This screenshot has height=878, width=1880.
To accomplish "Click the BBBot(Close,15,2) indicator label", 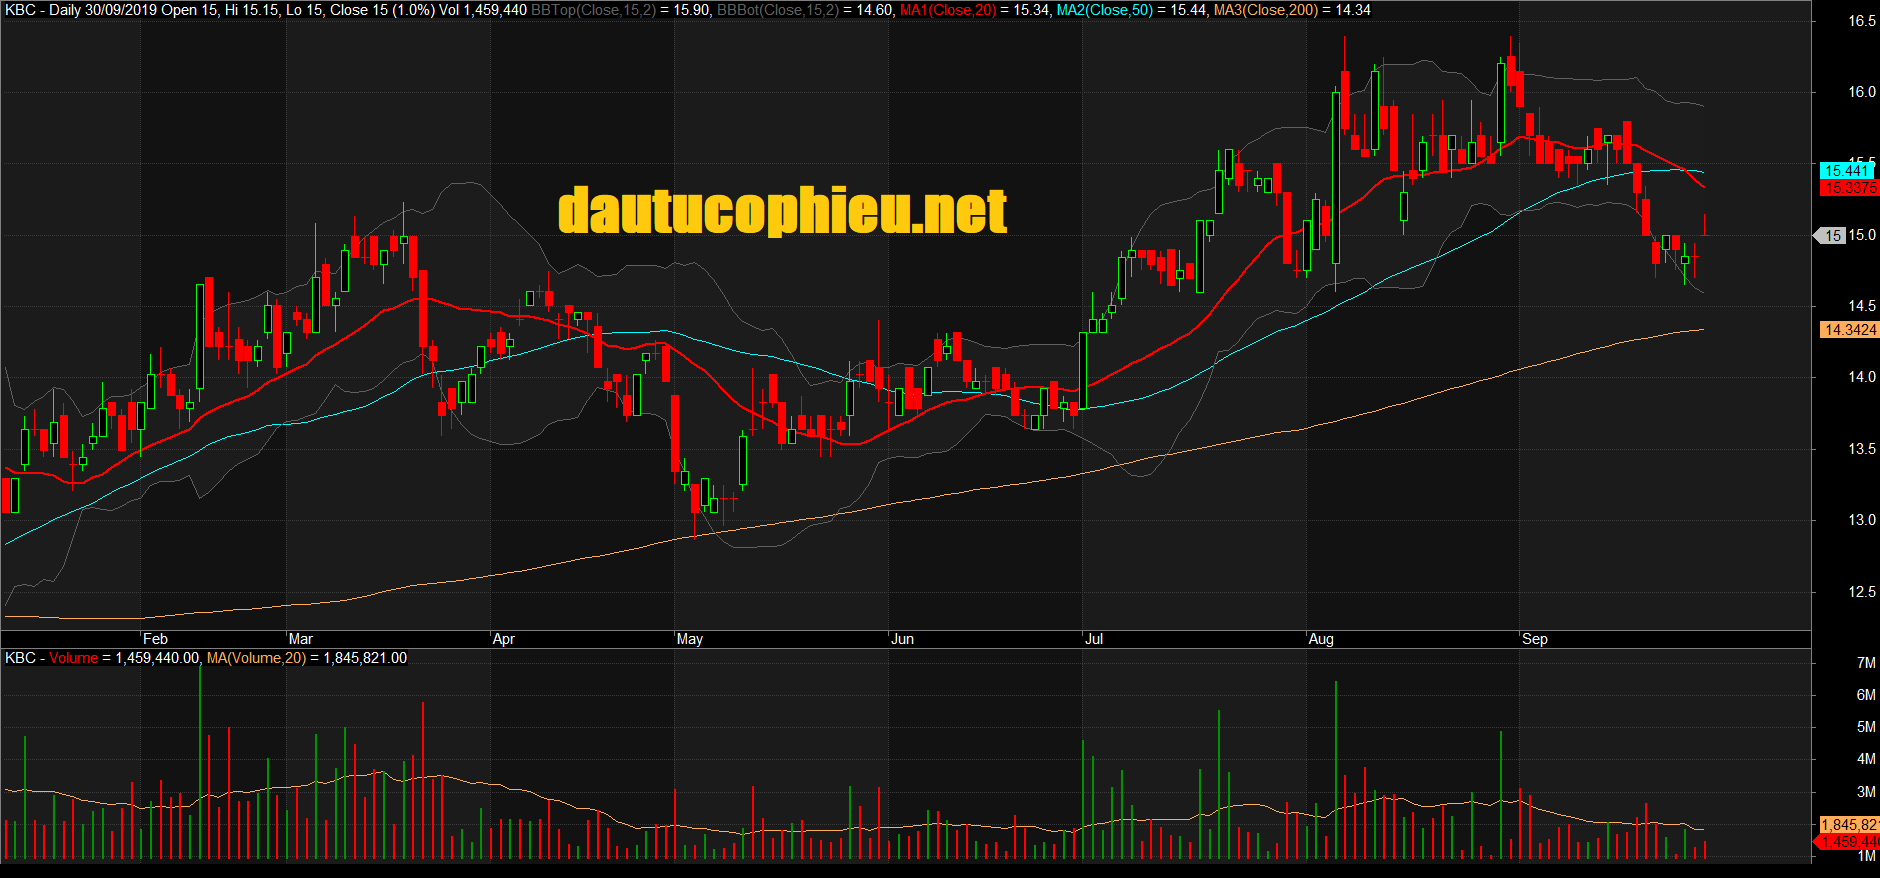I will click(777, 10).
